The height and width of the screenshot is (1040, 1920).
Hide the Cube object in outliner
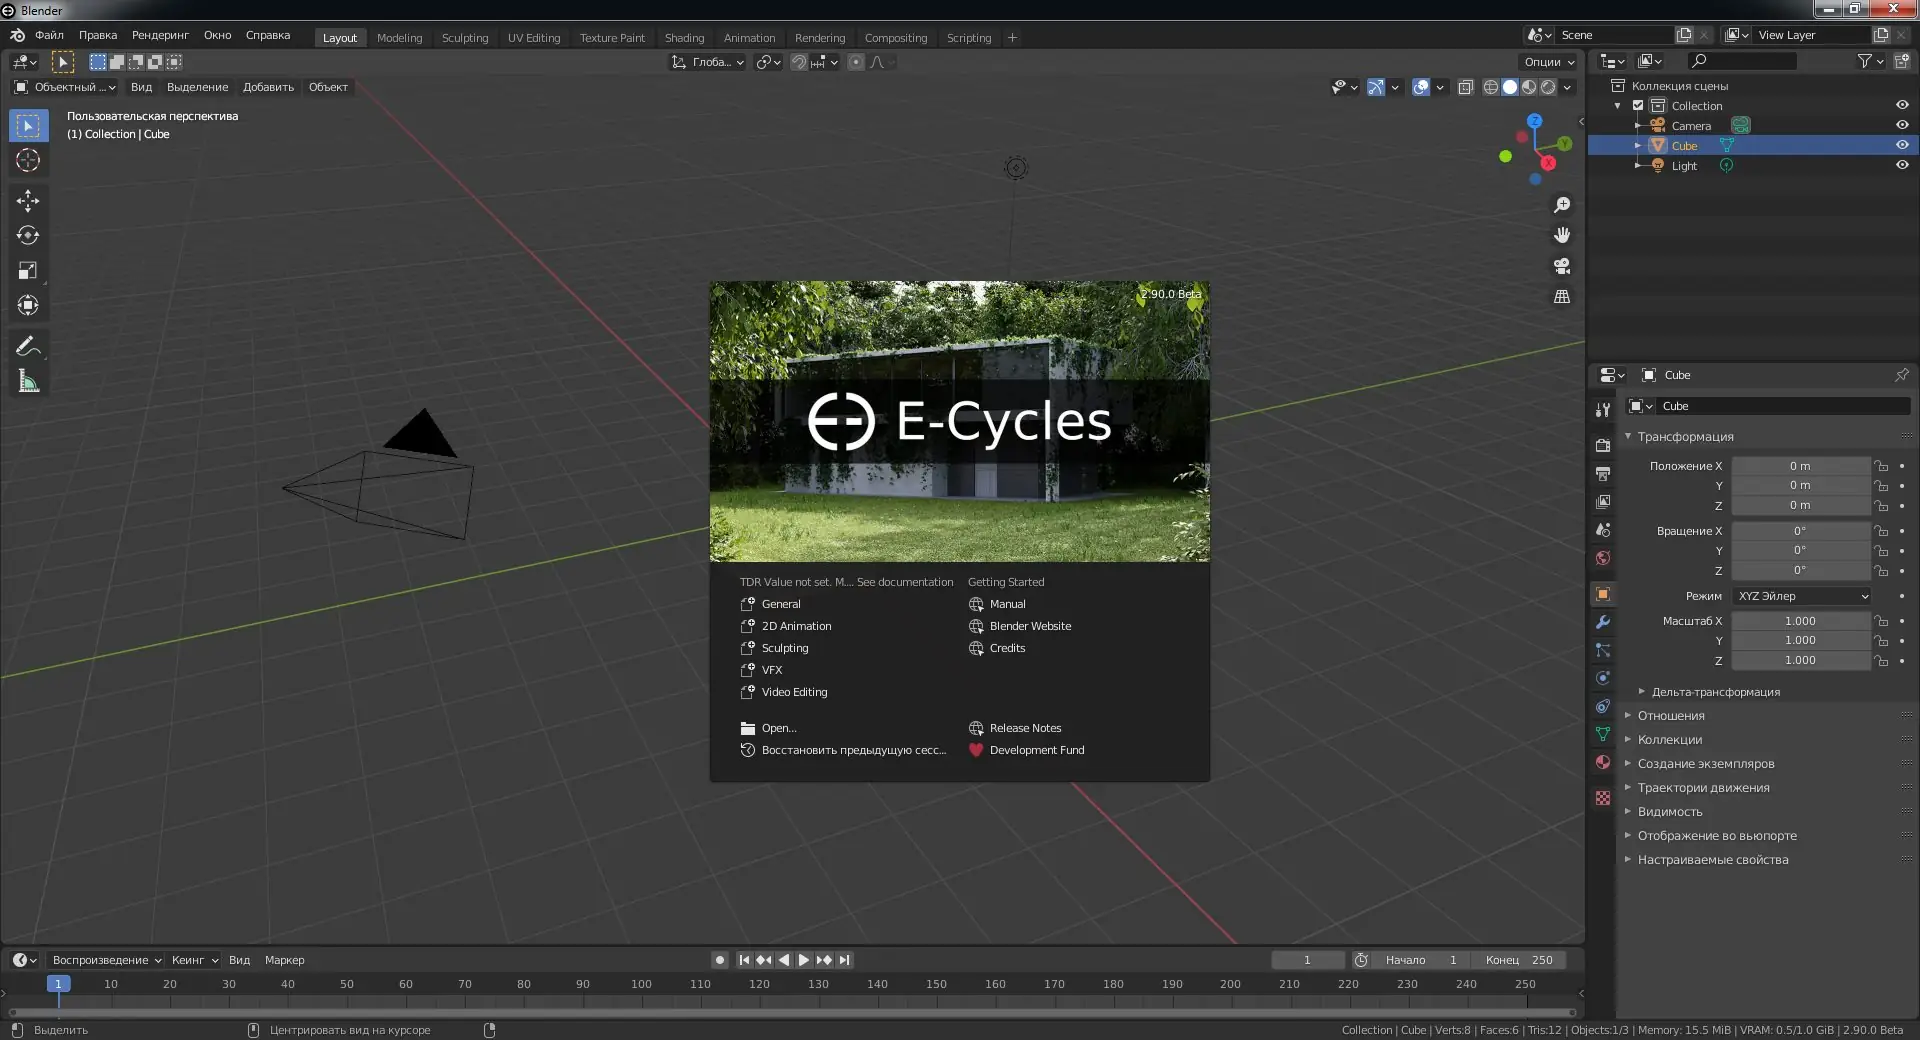click(1902, 145)
